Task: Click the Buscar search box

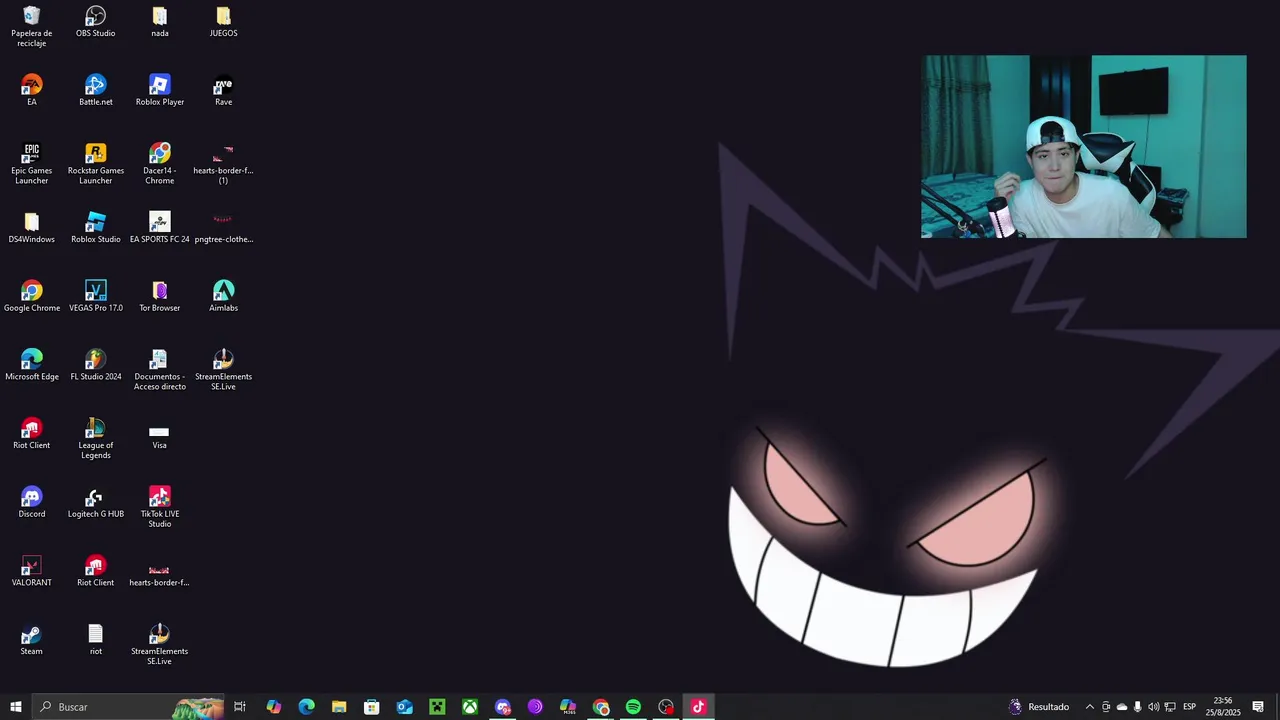Action: coord(129,707)
